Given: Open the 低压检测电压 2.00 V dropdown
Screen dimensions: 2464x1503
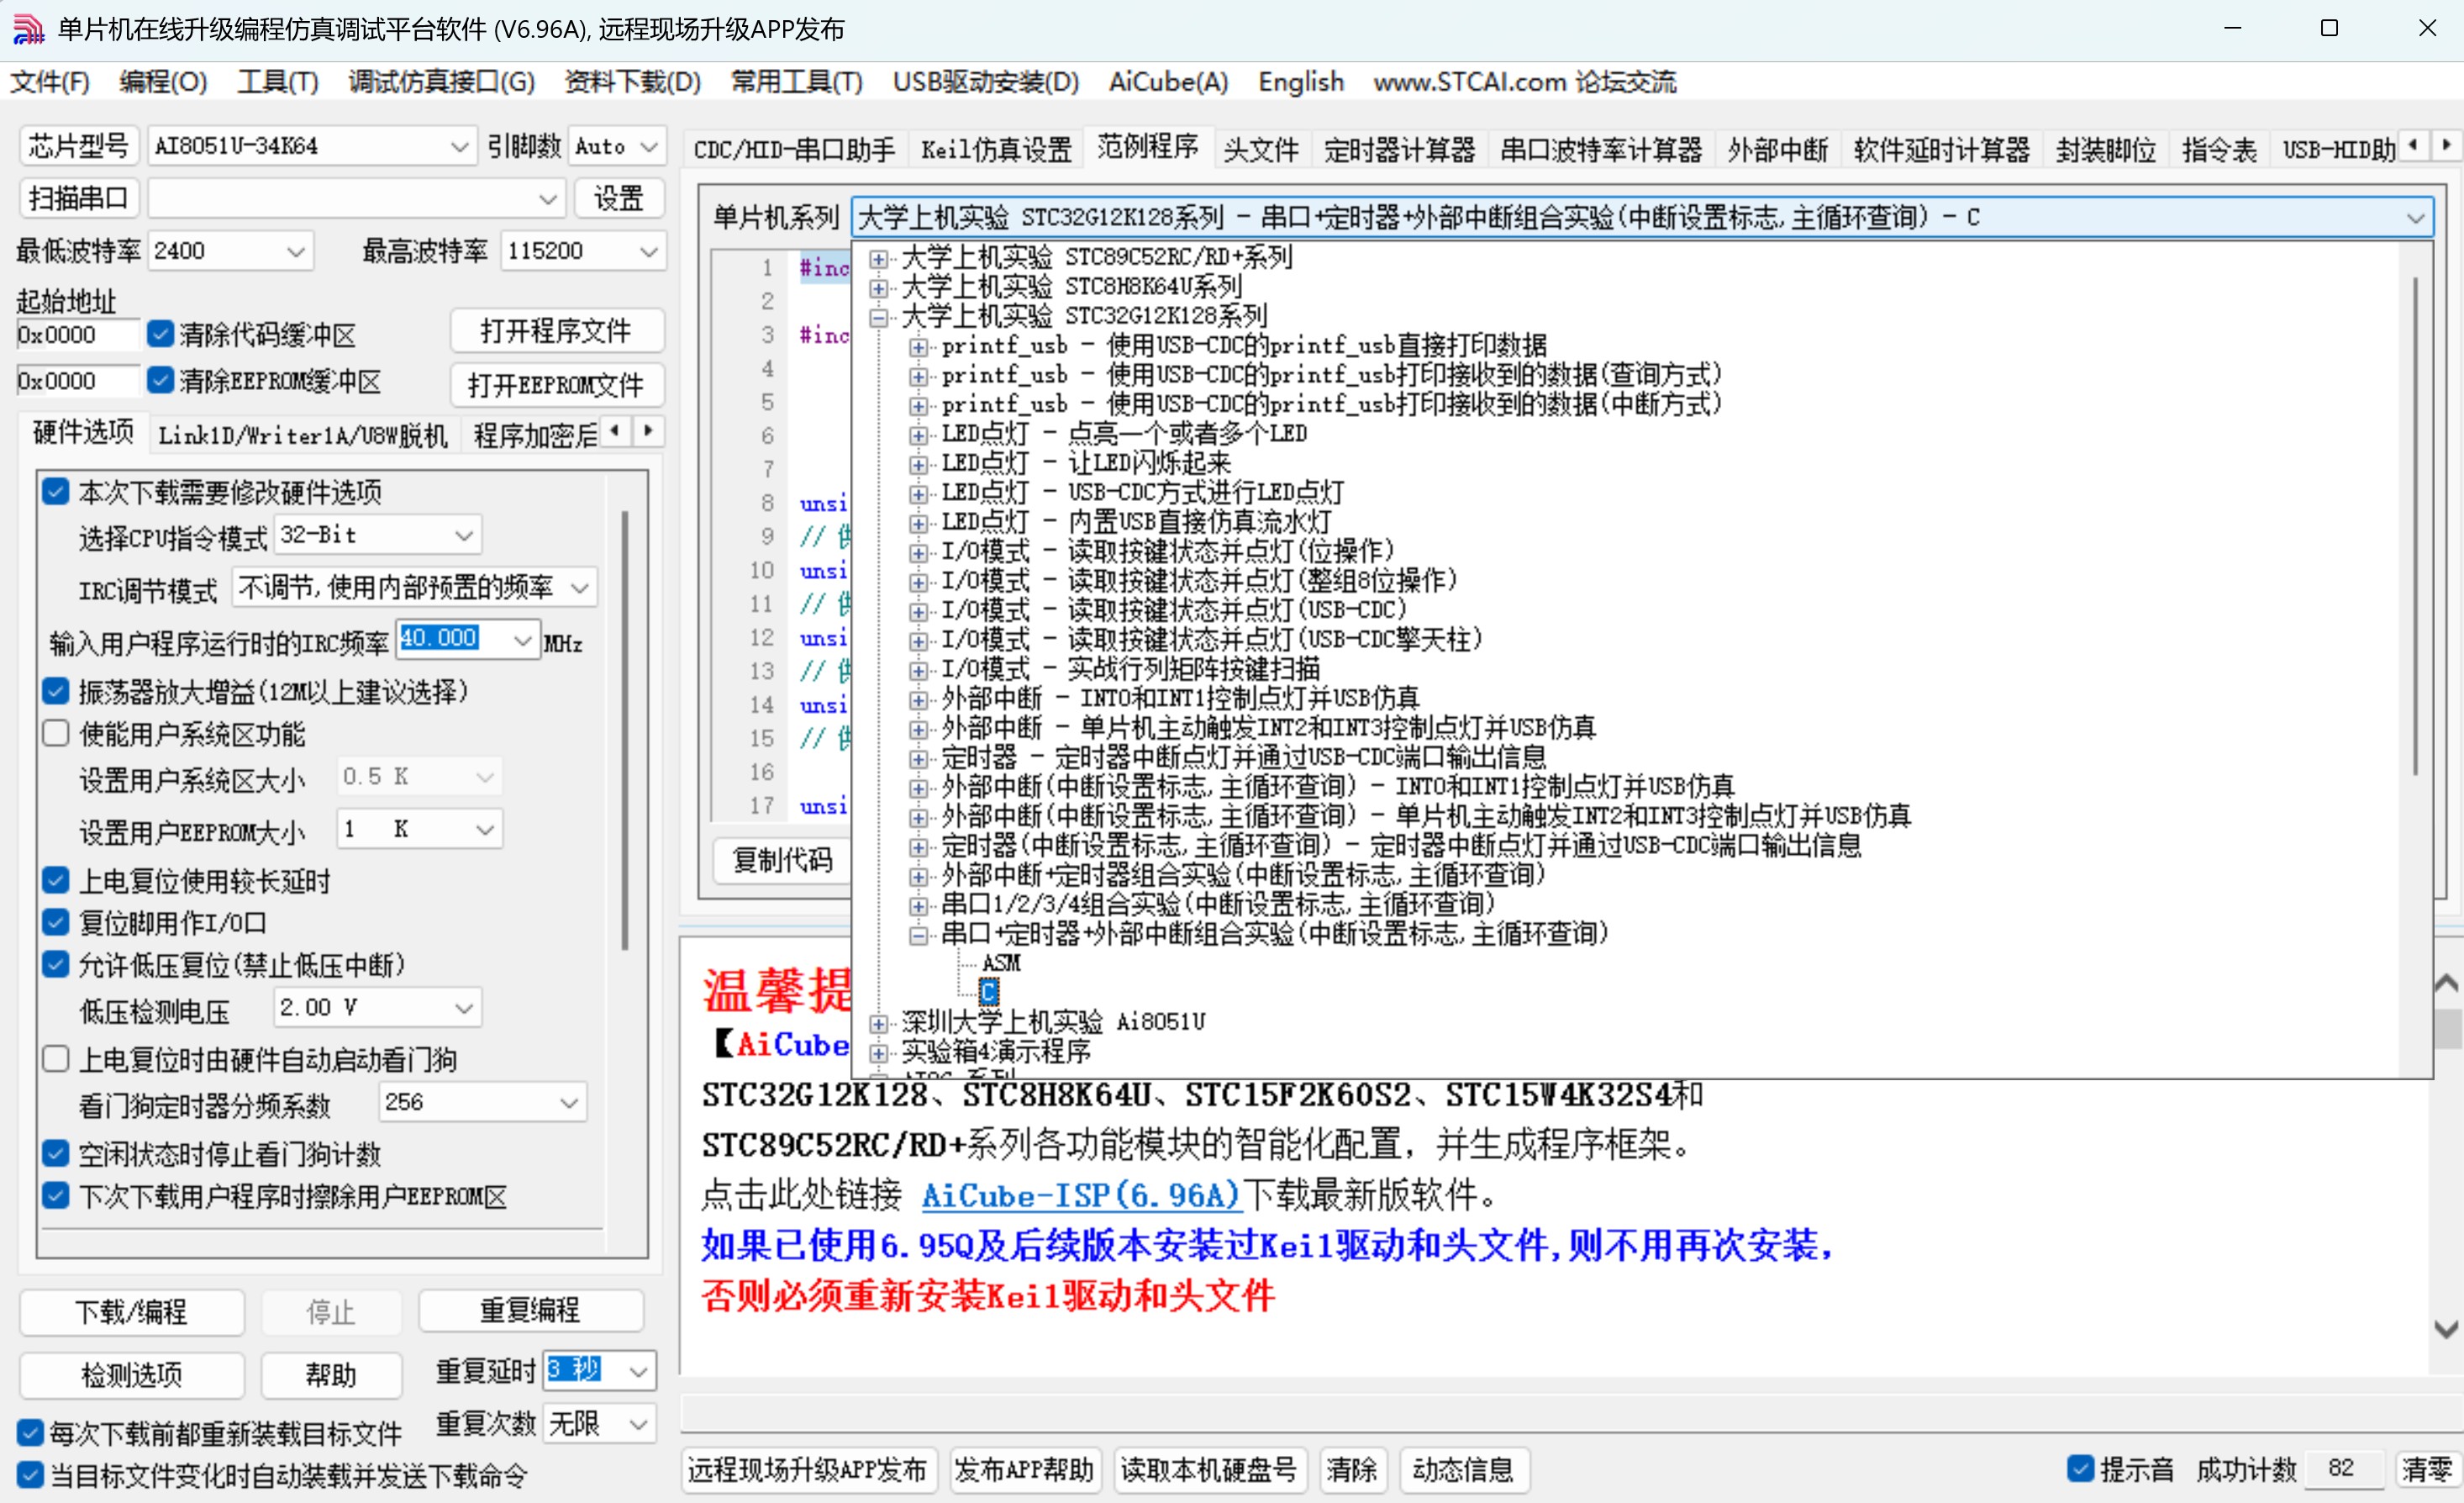Looking at the screenshot, I should click(x=377, y=1007).
